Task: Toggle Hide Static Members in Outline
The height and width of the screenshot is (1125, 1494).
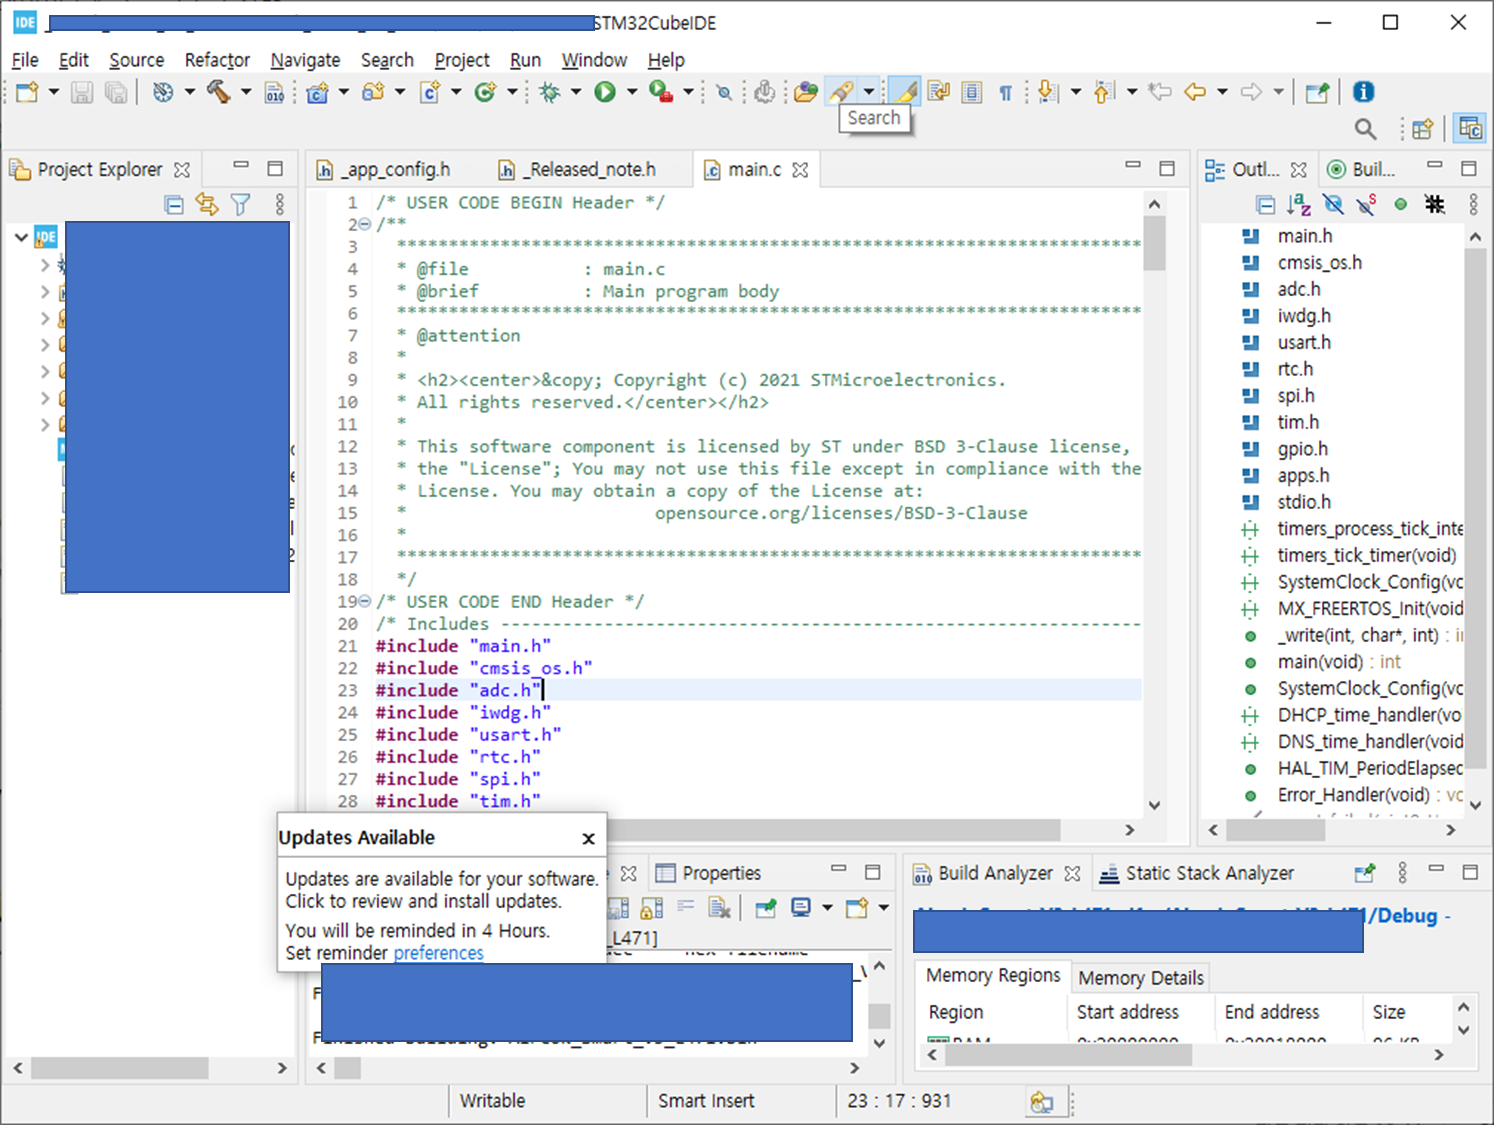Action: 1367,205
